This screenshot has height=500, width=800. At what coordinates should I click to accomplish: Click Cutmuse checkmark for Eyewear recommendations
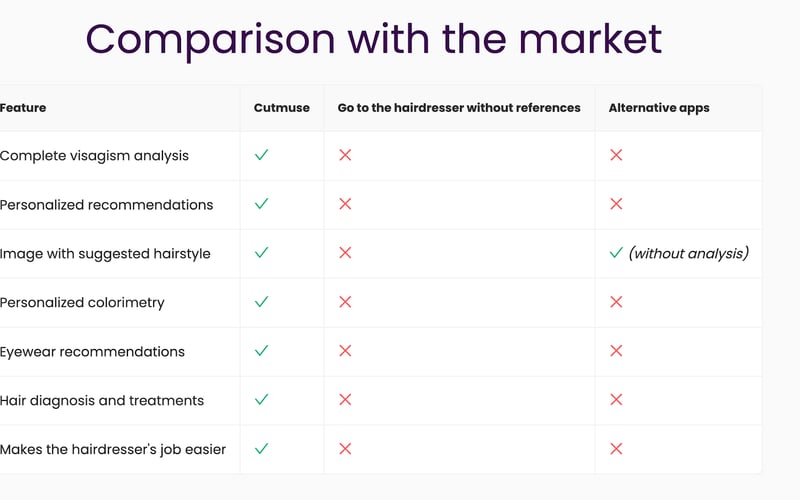pos(261,351)
